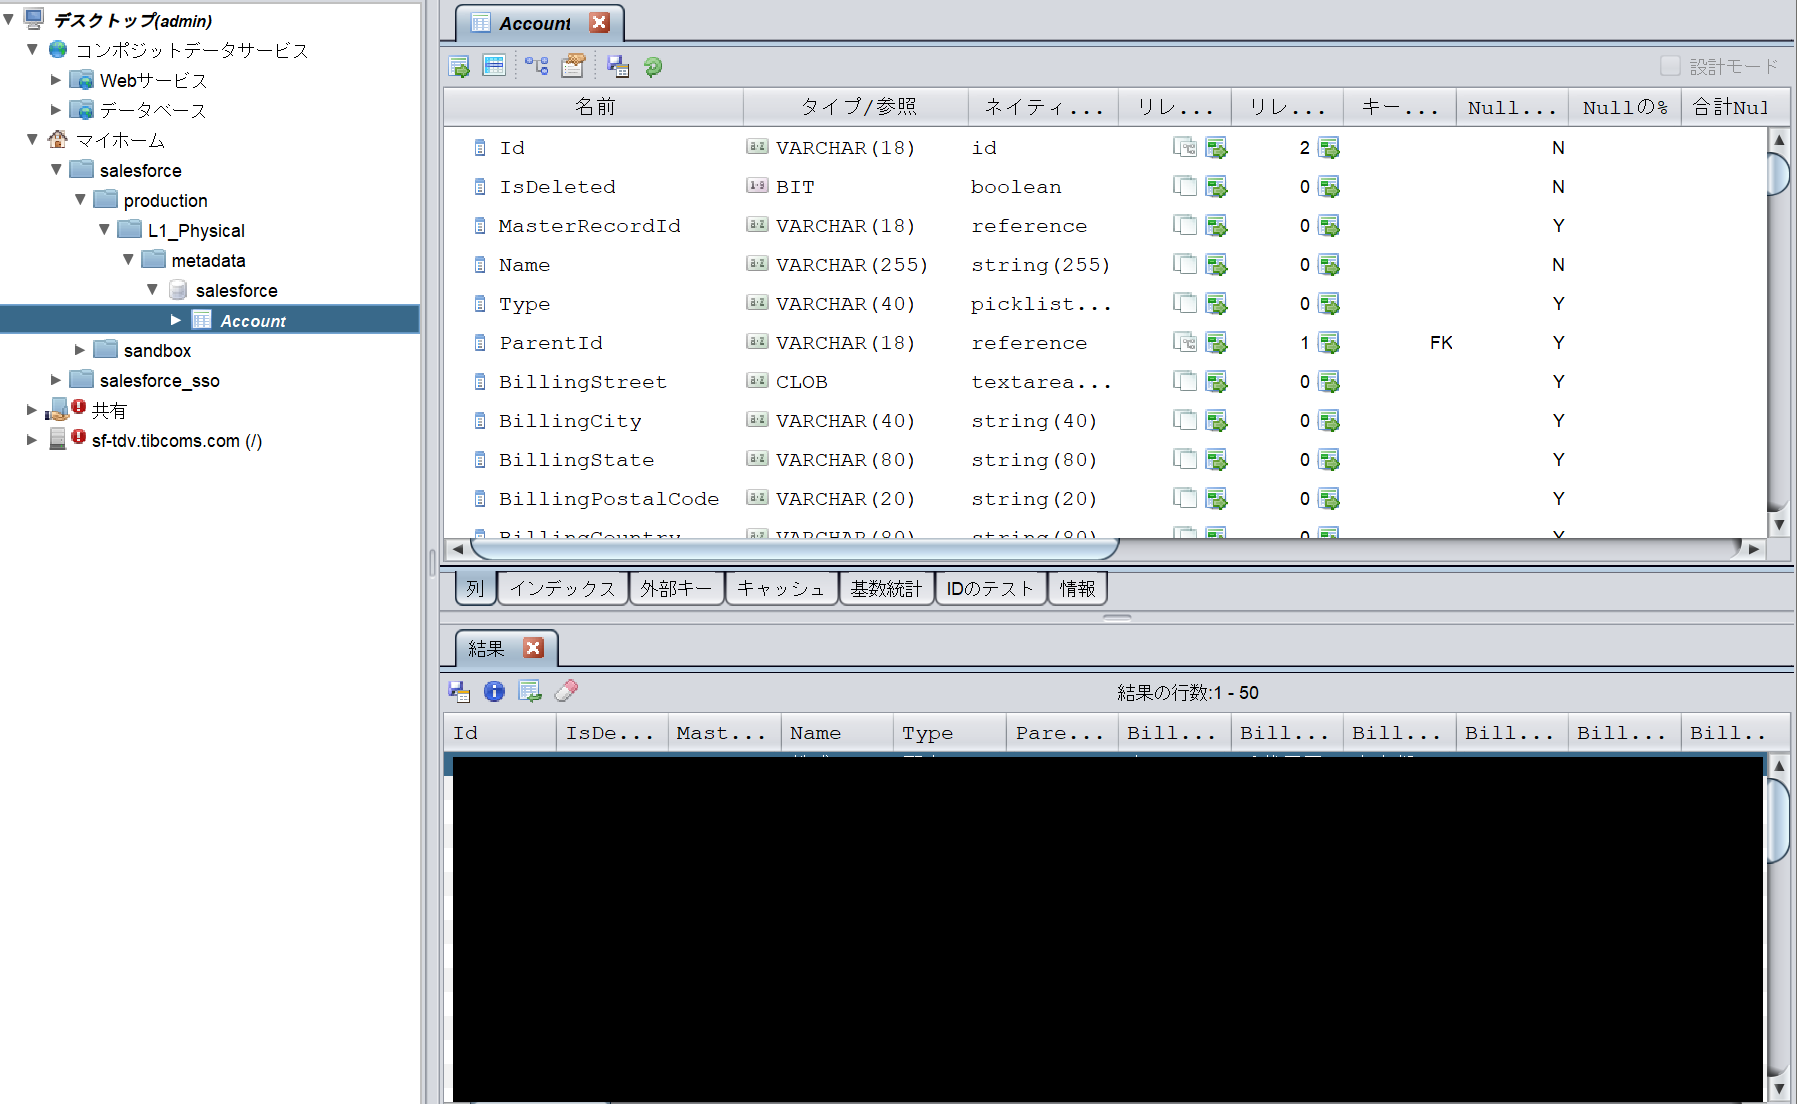The image size is (1797, 1104).
Task: Click the Id column header in results
Action: (500, 733)
